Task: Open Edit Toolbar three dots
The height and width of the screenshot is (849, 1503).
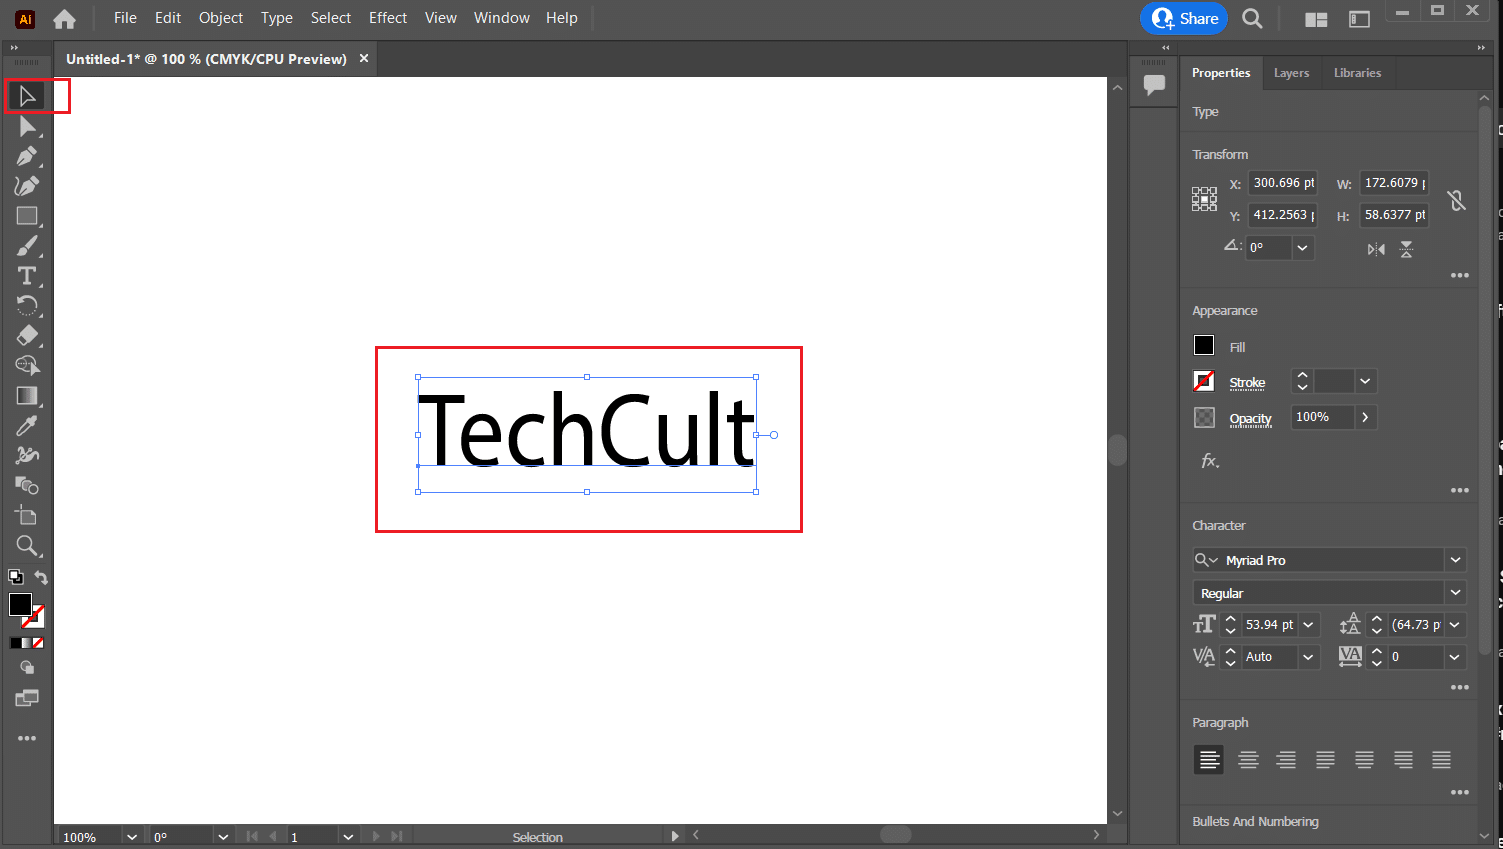Action: point(27,738)
